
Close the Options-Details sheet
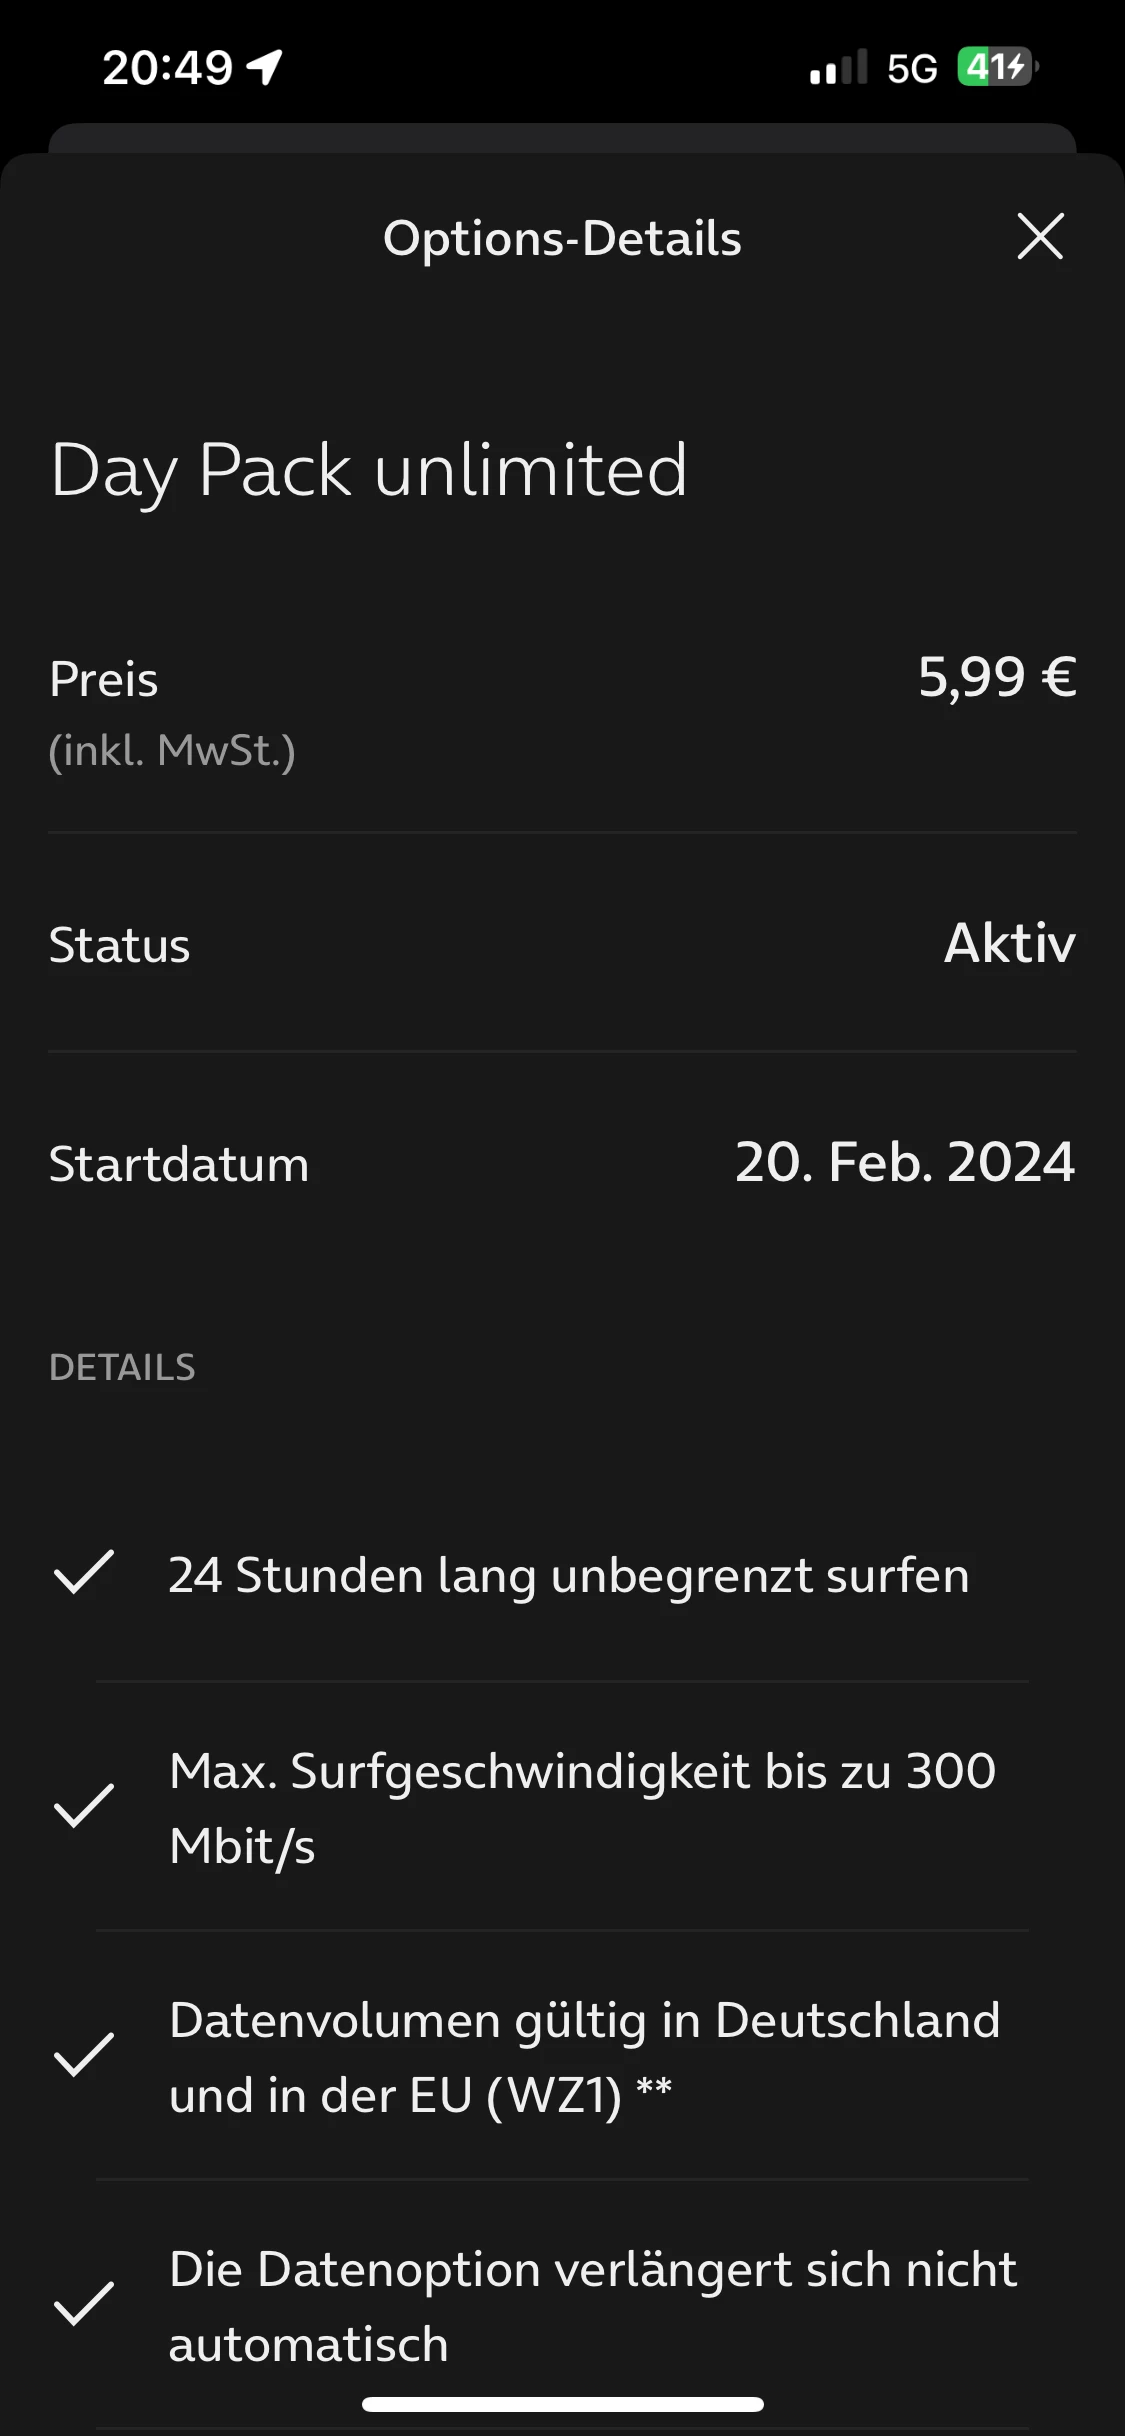click(x=1040, y=237)
